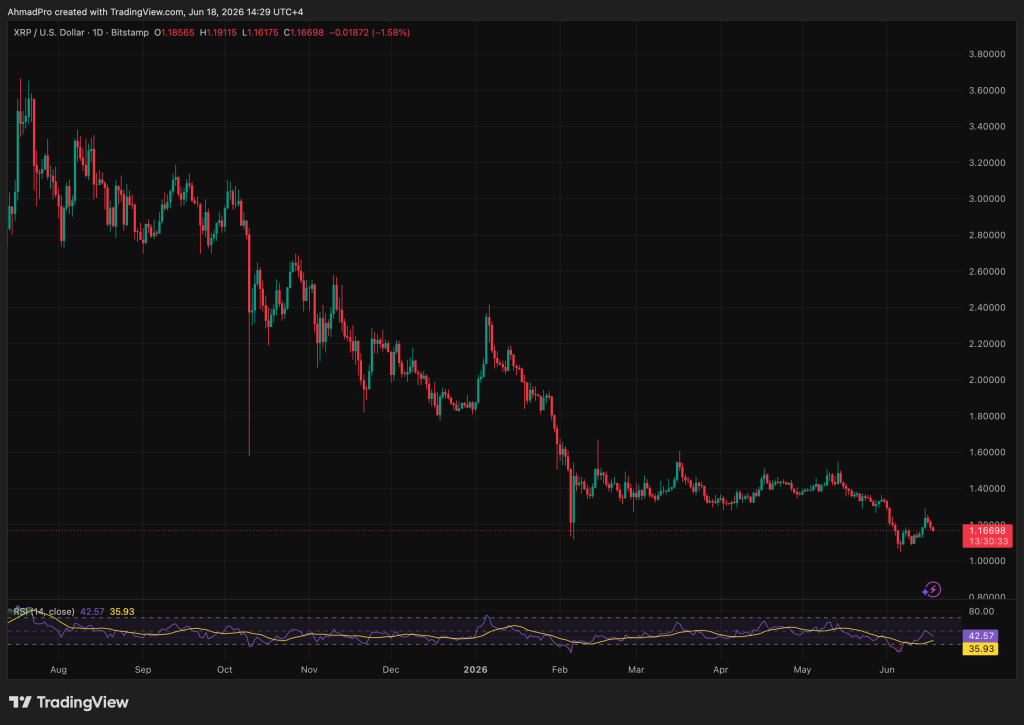Click the RSI (14, close) indicator label
Screen dimensions: 1024x725
(44, 612)
